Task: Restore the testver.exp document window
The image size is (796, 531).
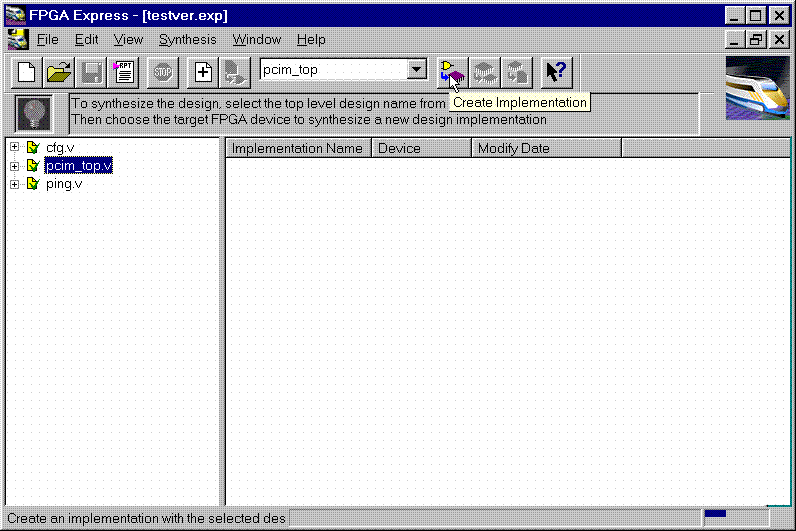Action: (756, 40)
